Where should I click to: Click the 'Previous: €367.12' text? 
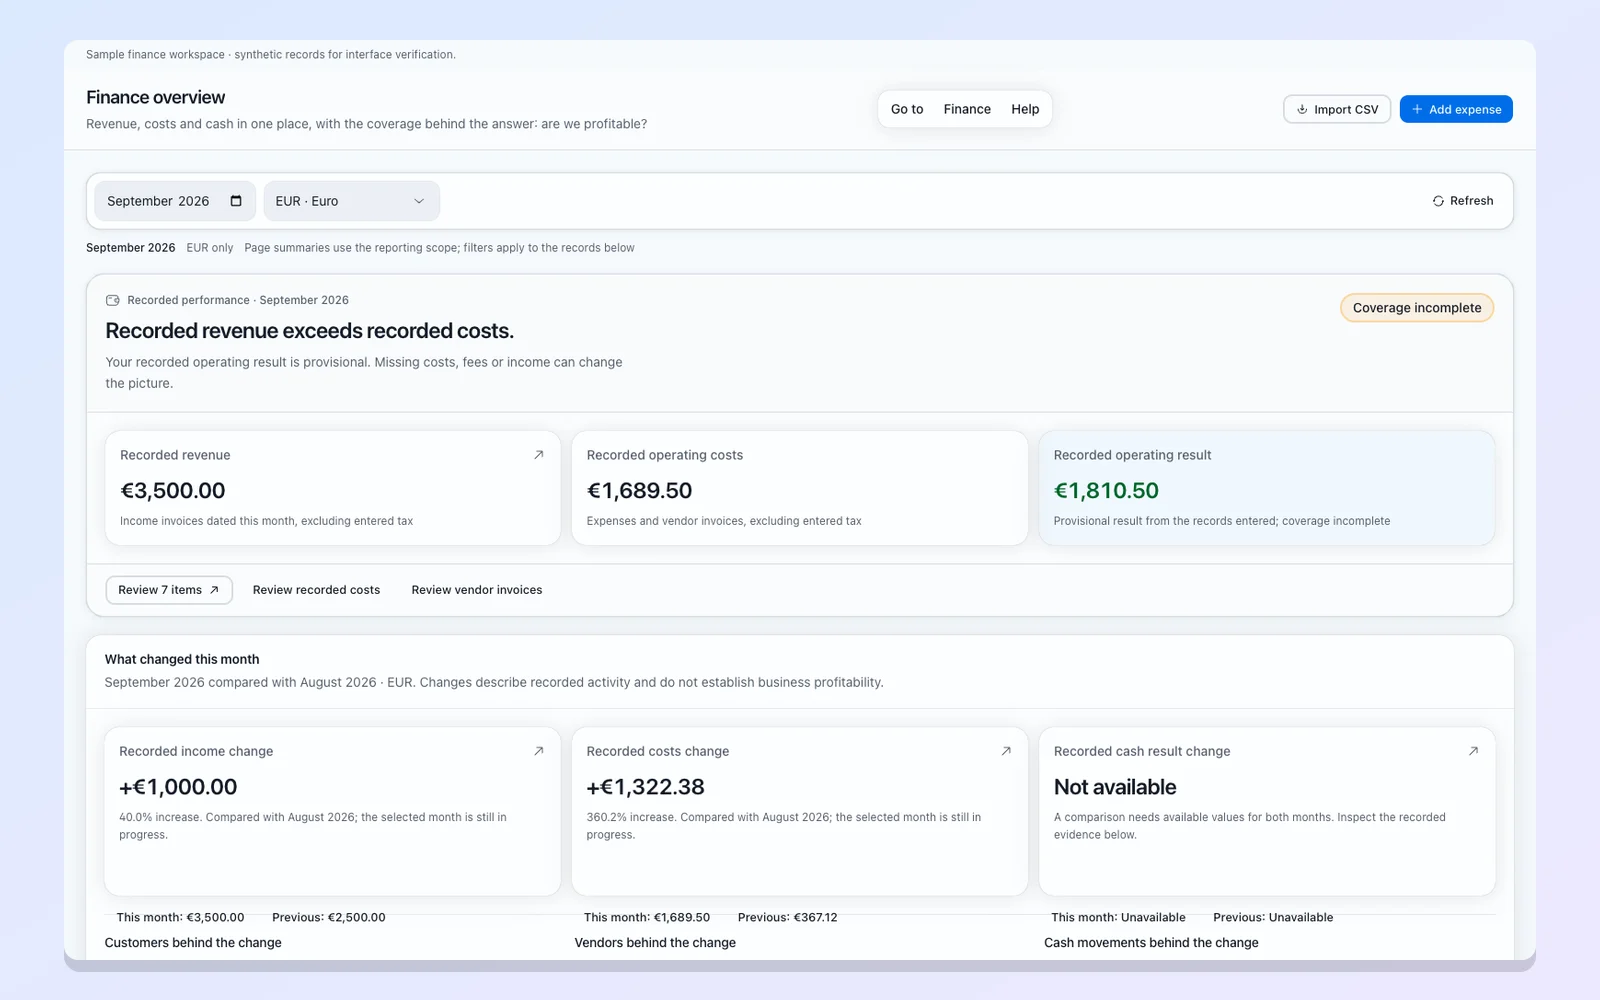[788, 917]
